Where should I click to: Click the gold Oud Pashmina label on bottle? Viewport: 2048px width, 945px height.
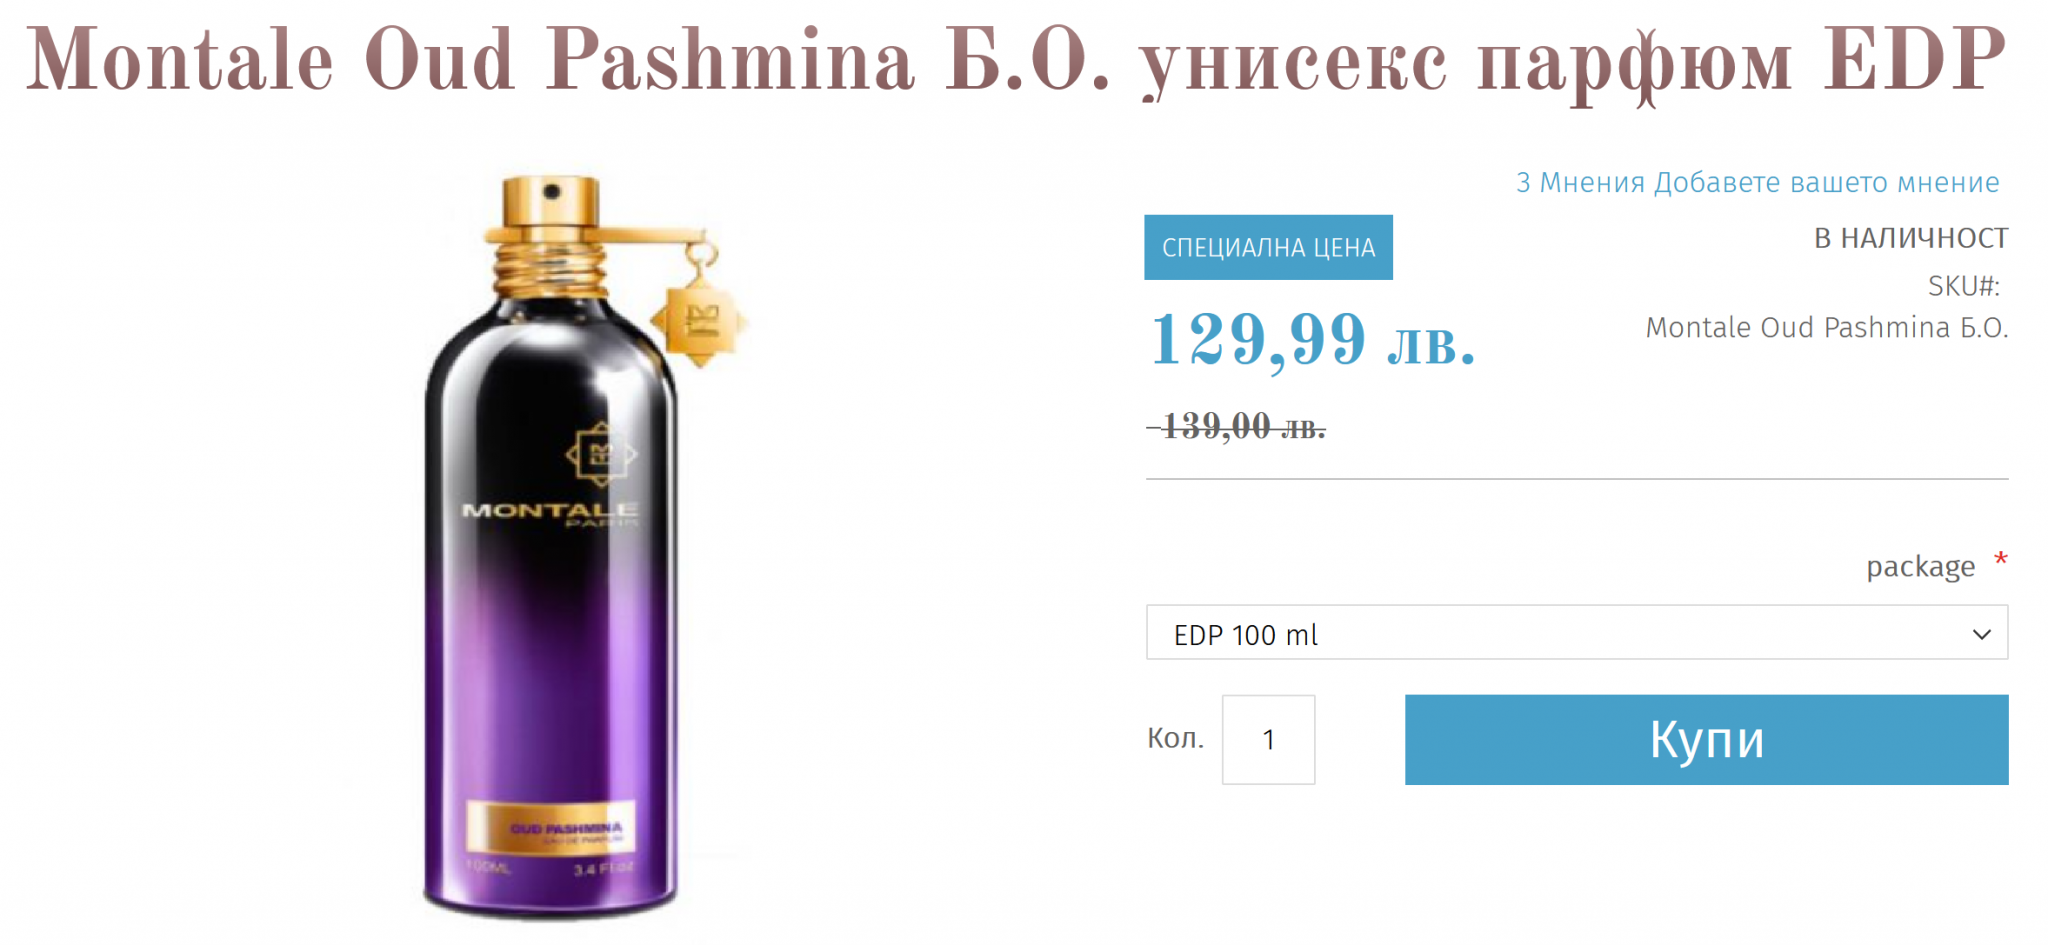click(x=551, y=827)
